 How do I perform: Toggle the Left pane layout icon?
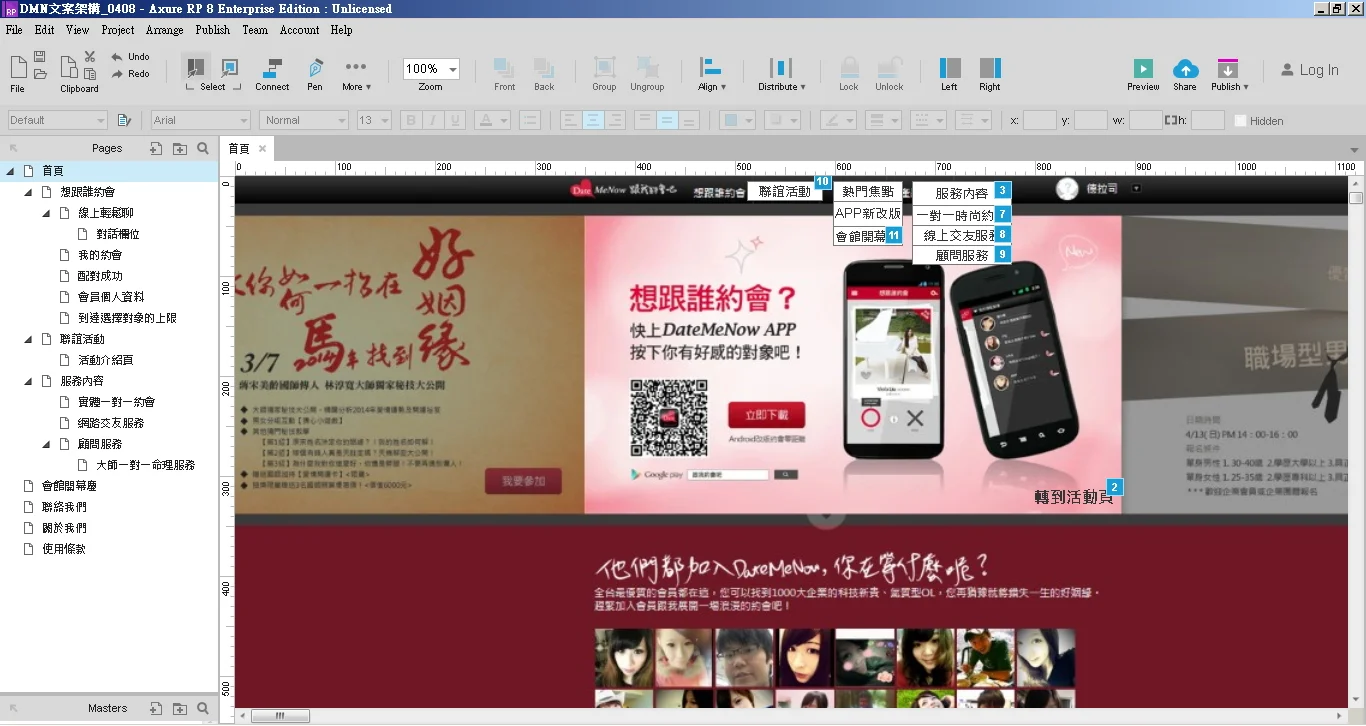949,68
